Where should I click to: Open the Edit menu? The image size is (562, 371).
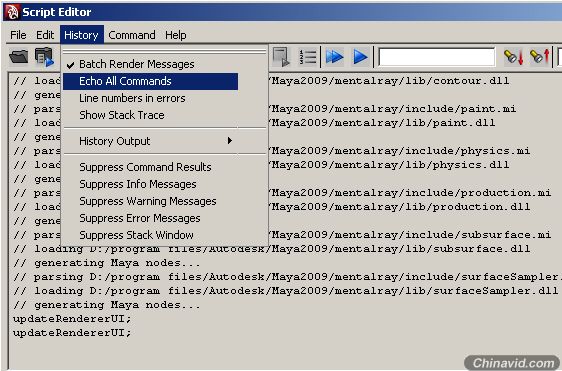tap(45, 35)
